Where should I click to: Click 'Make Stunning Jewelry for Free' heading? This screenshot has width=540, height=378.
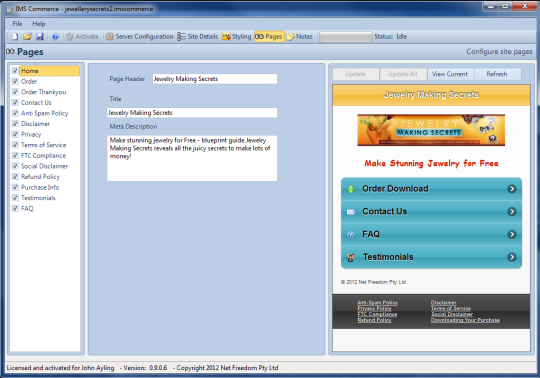432,163
